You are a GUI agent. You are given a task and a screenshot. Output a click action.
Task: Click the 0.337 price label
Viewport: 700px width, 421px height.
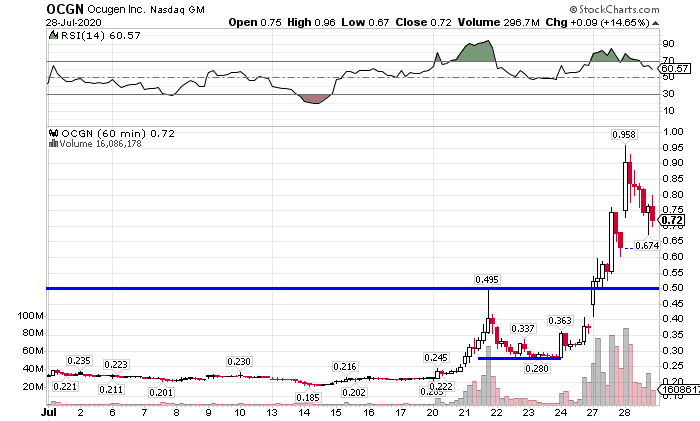(x=523, y=329)
